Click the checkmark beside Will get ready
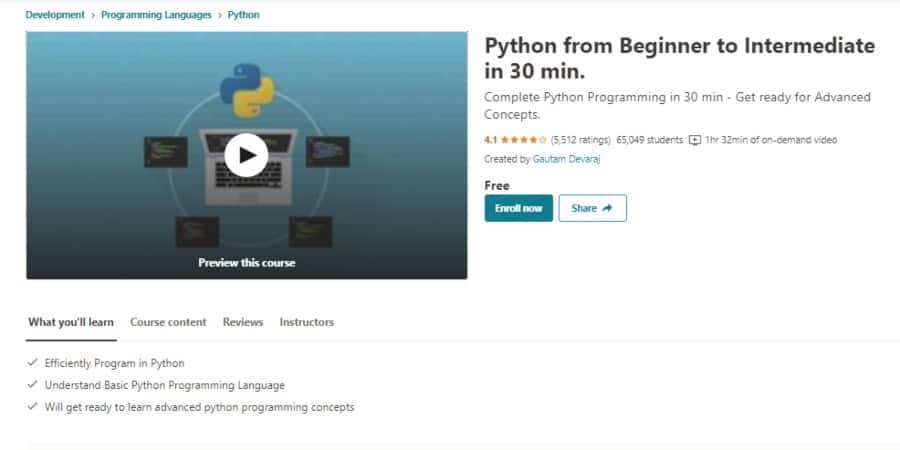This screenshot has height=450, width=900. (x=32, y=406)
